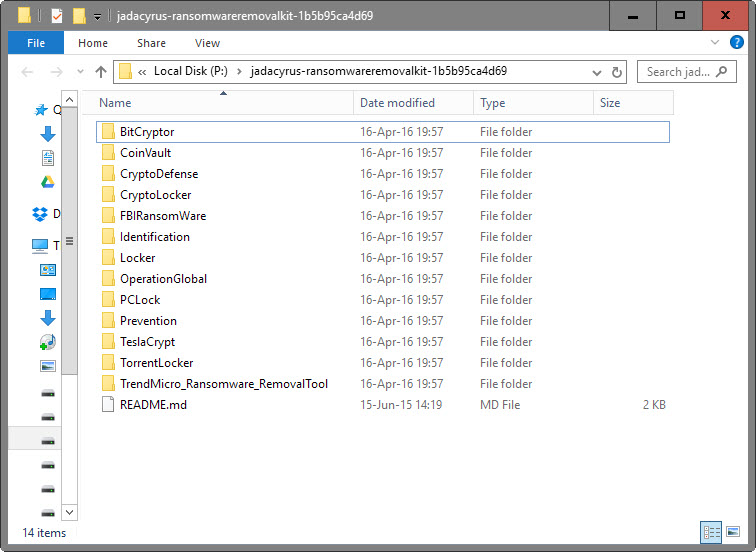Open Google Drive in navigation pane

coord(48,182)
